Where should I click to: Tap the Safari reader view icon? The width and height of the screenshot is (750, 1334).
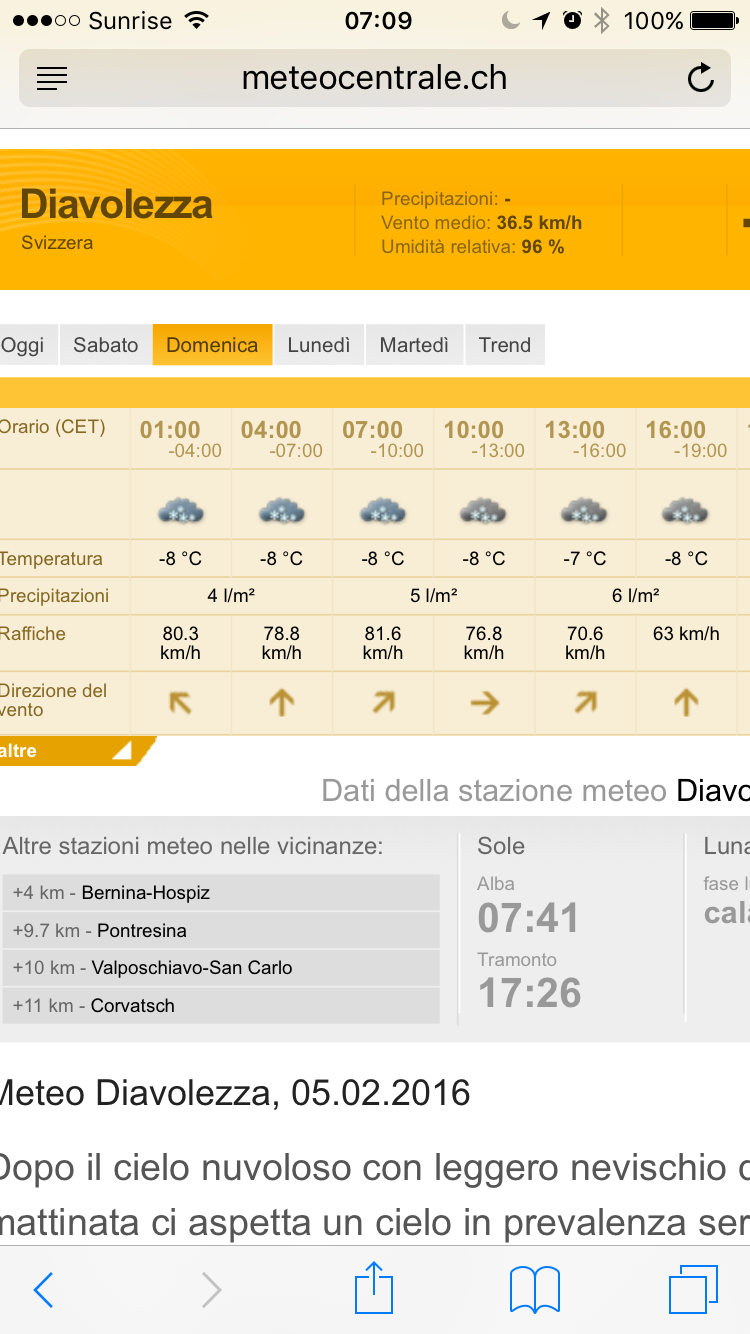52,79
